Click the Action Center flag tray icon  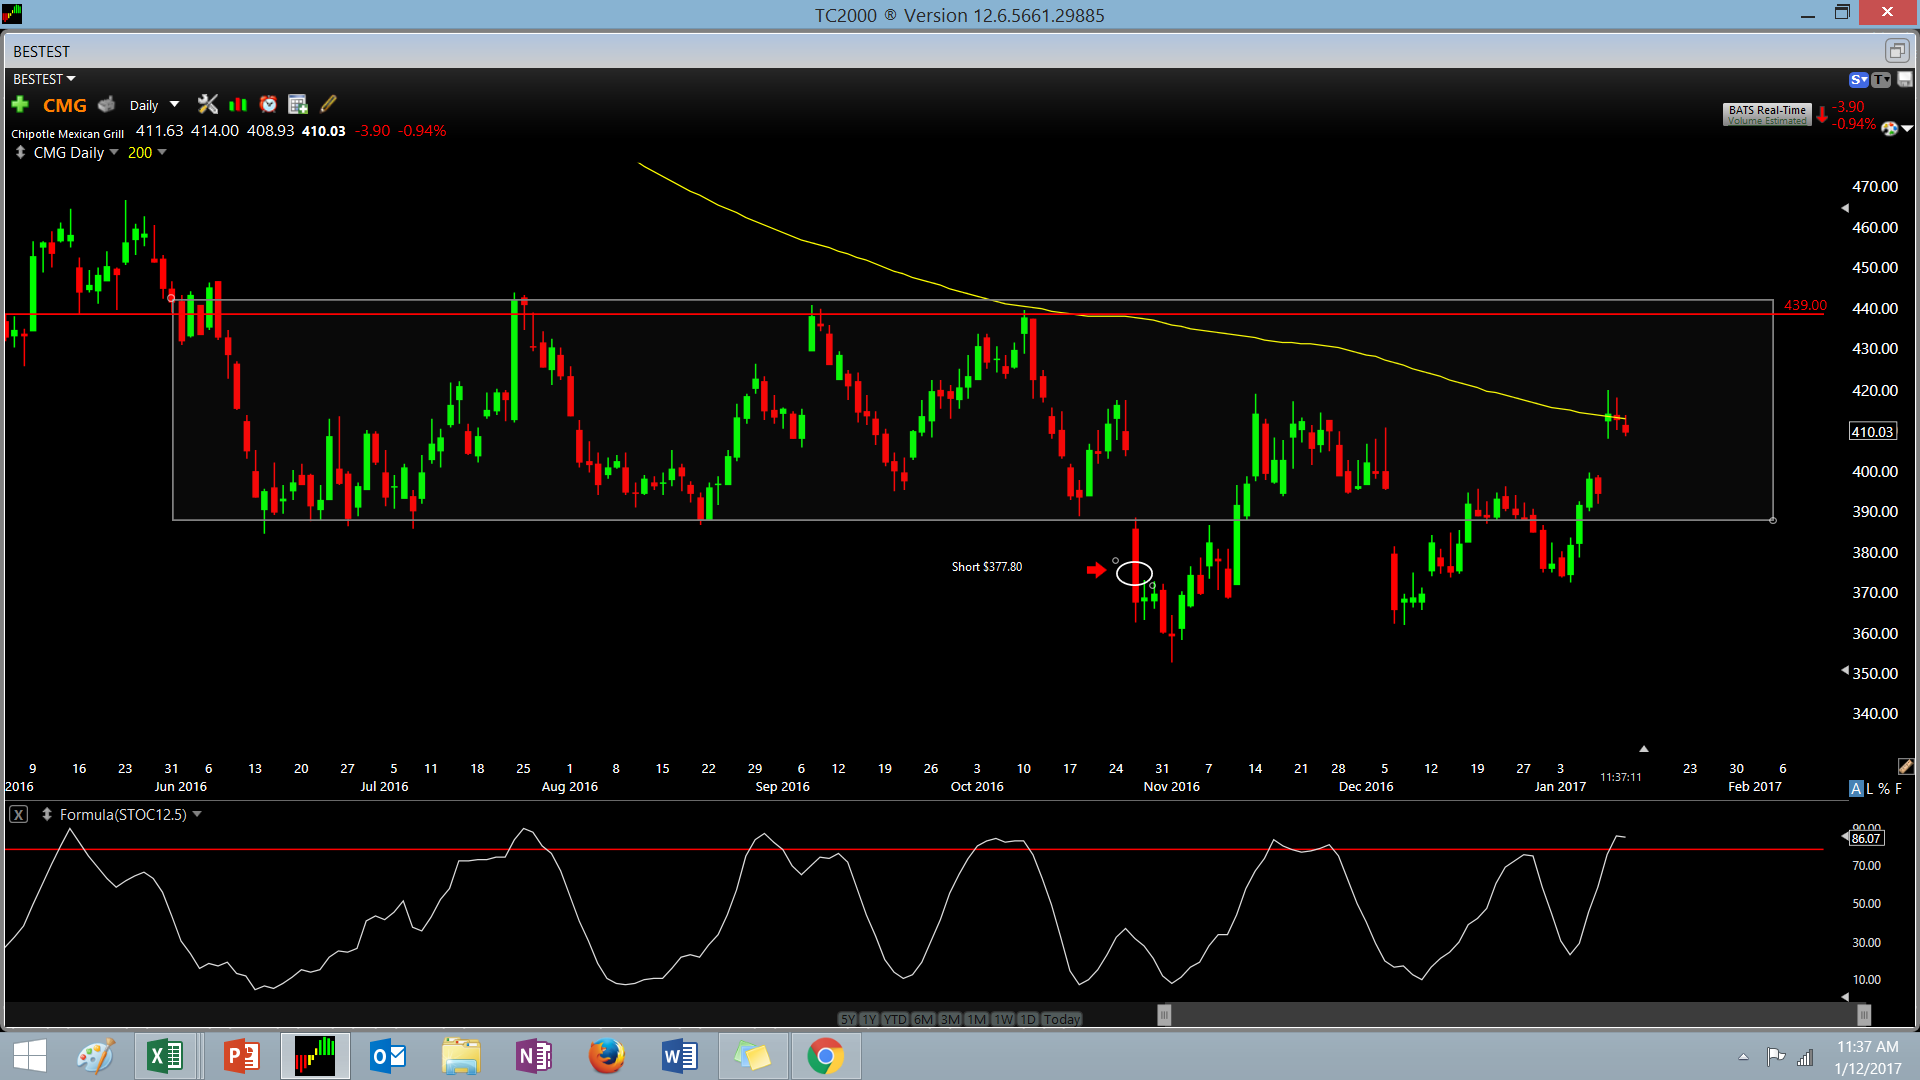[x=1776, y=1056]
